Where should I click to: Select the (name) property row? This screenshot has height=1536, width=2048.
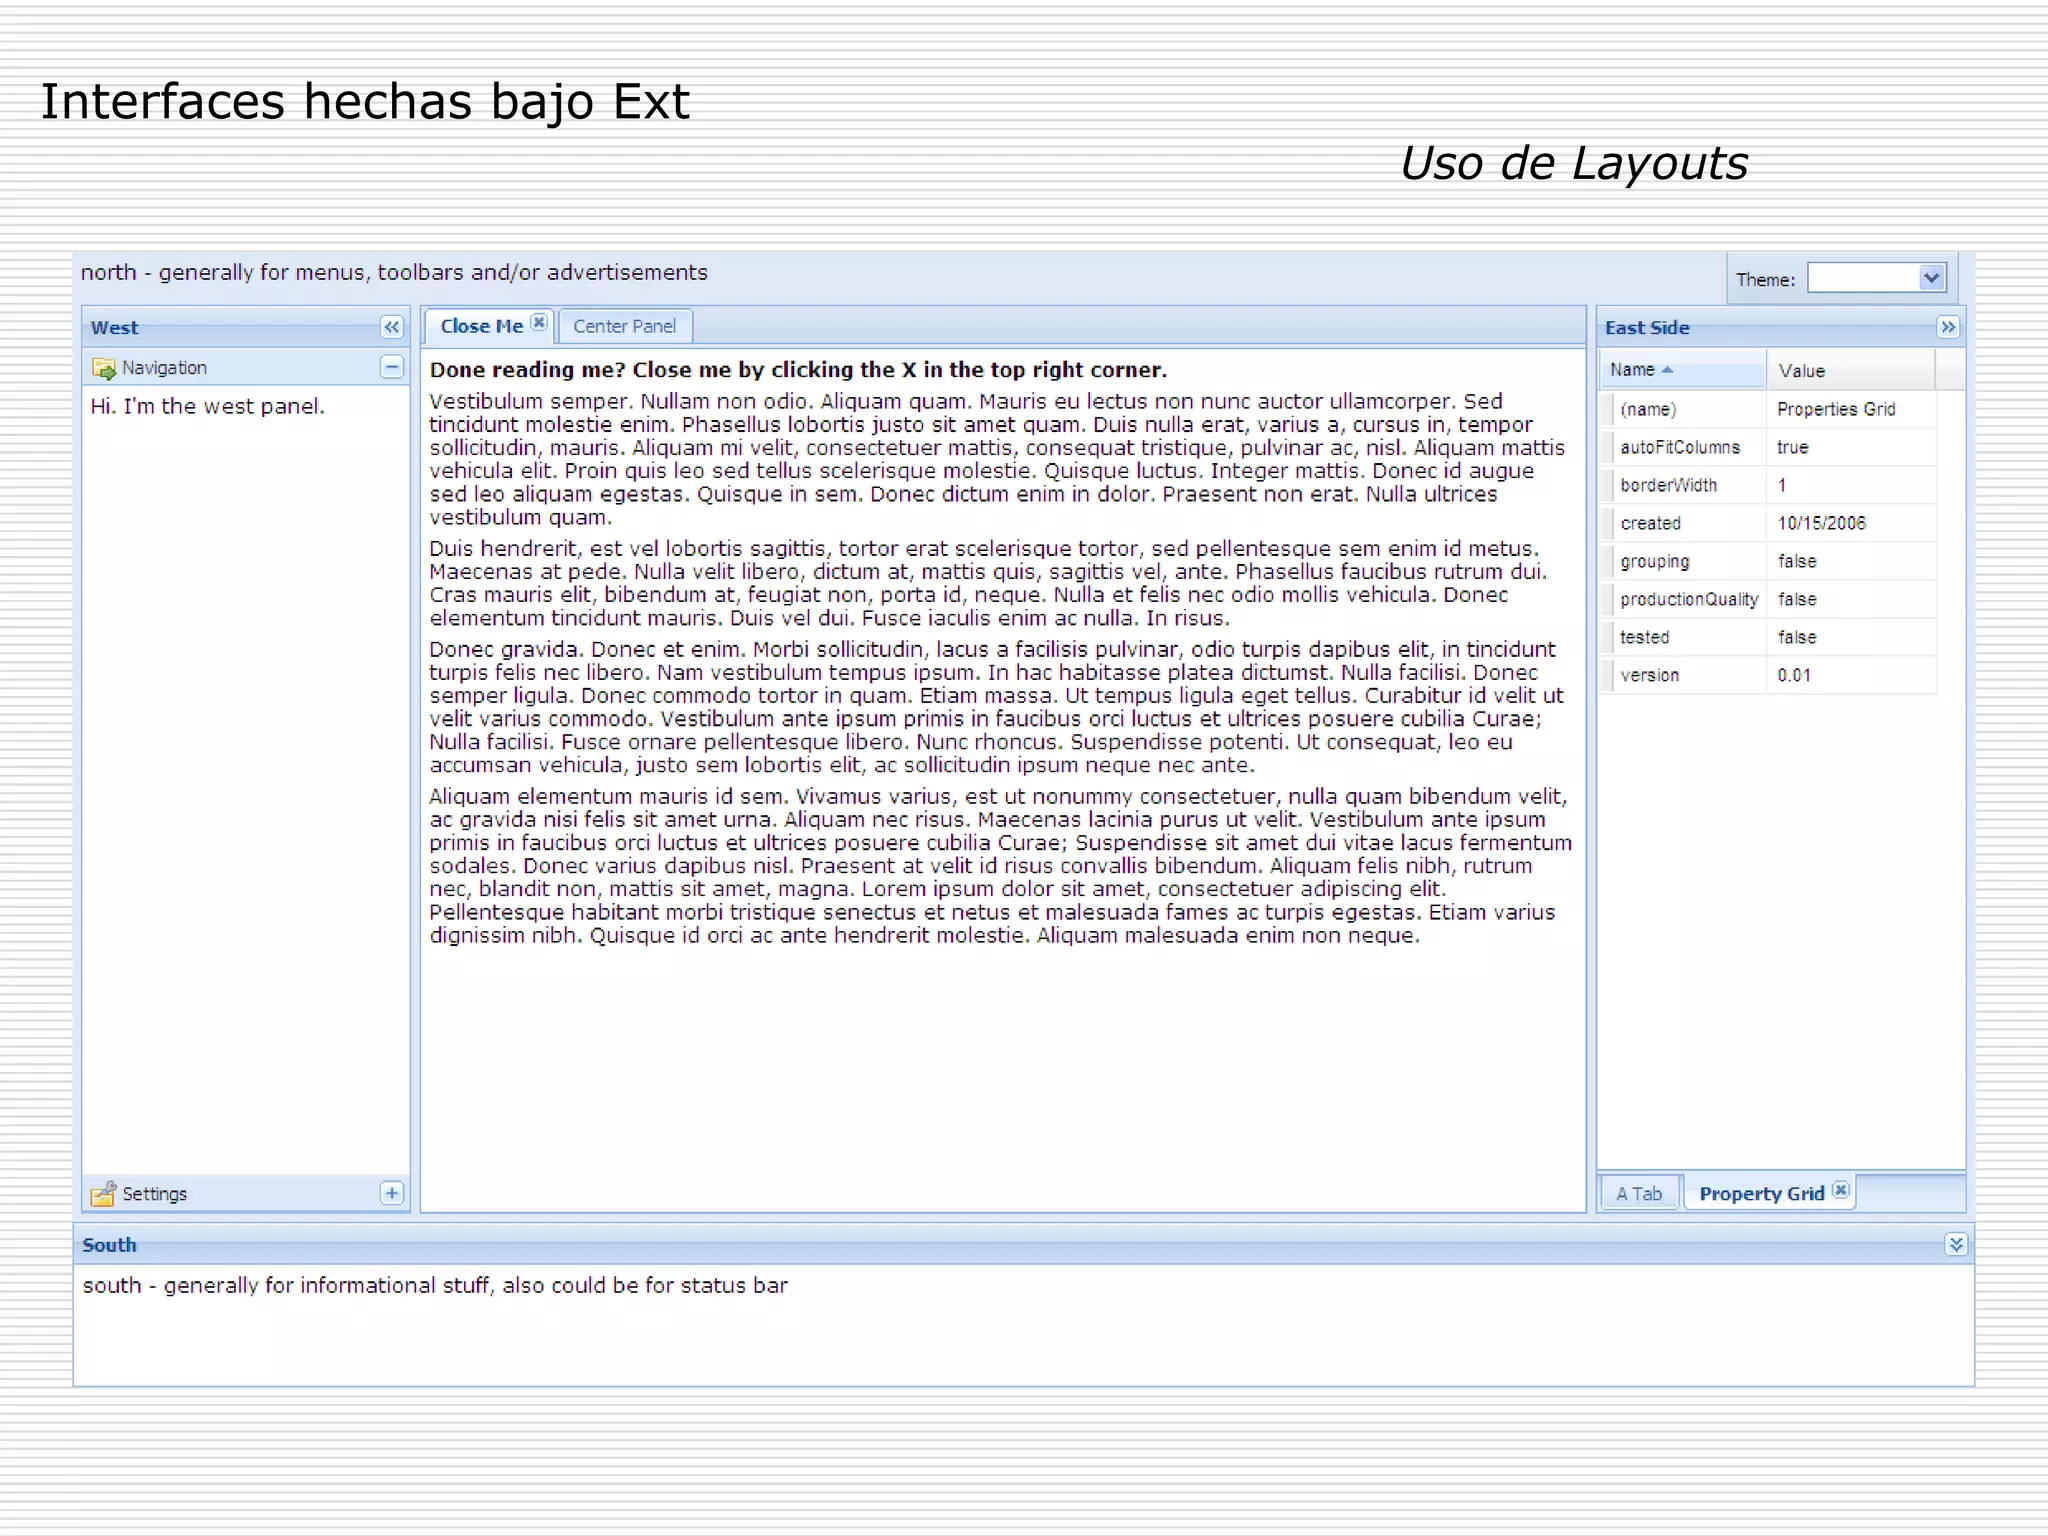coord(1769,409)
